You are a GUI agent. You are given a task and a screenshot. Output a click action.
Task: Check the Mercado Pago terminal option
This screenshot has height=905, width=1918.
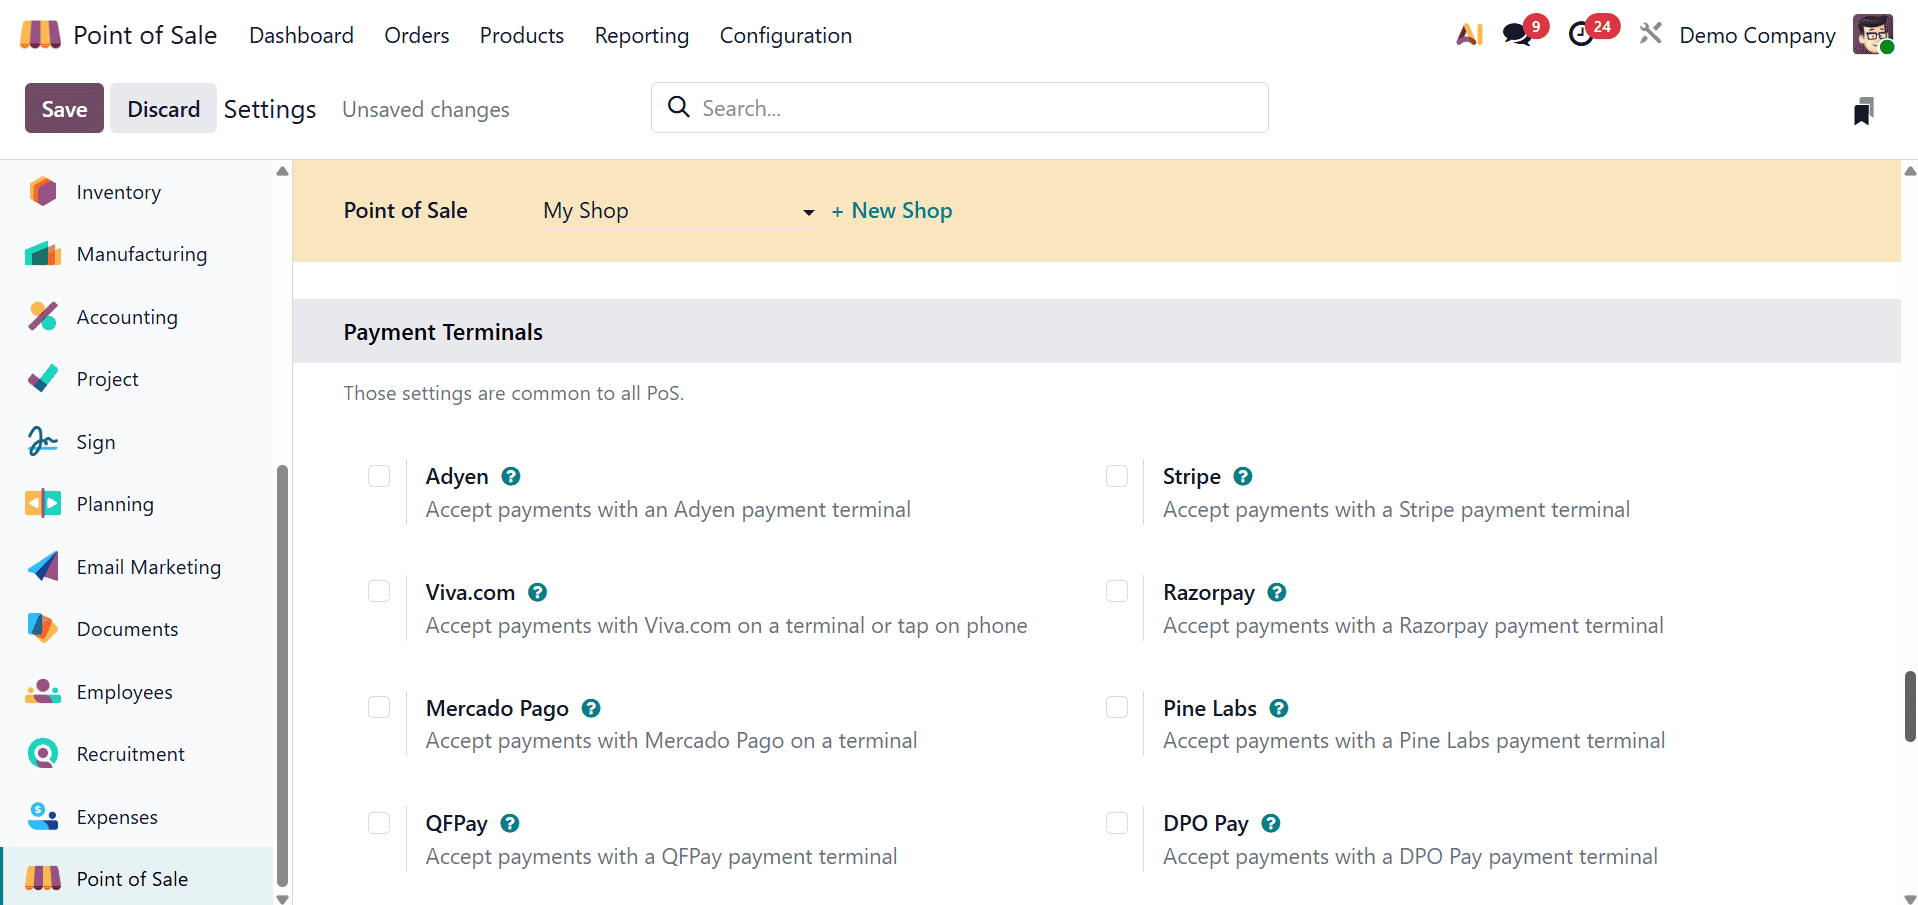tap(379, 707)
